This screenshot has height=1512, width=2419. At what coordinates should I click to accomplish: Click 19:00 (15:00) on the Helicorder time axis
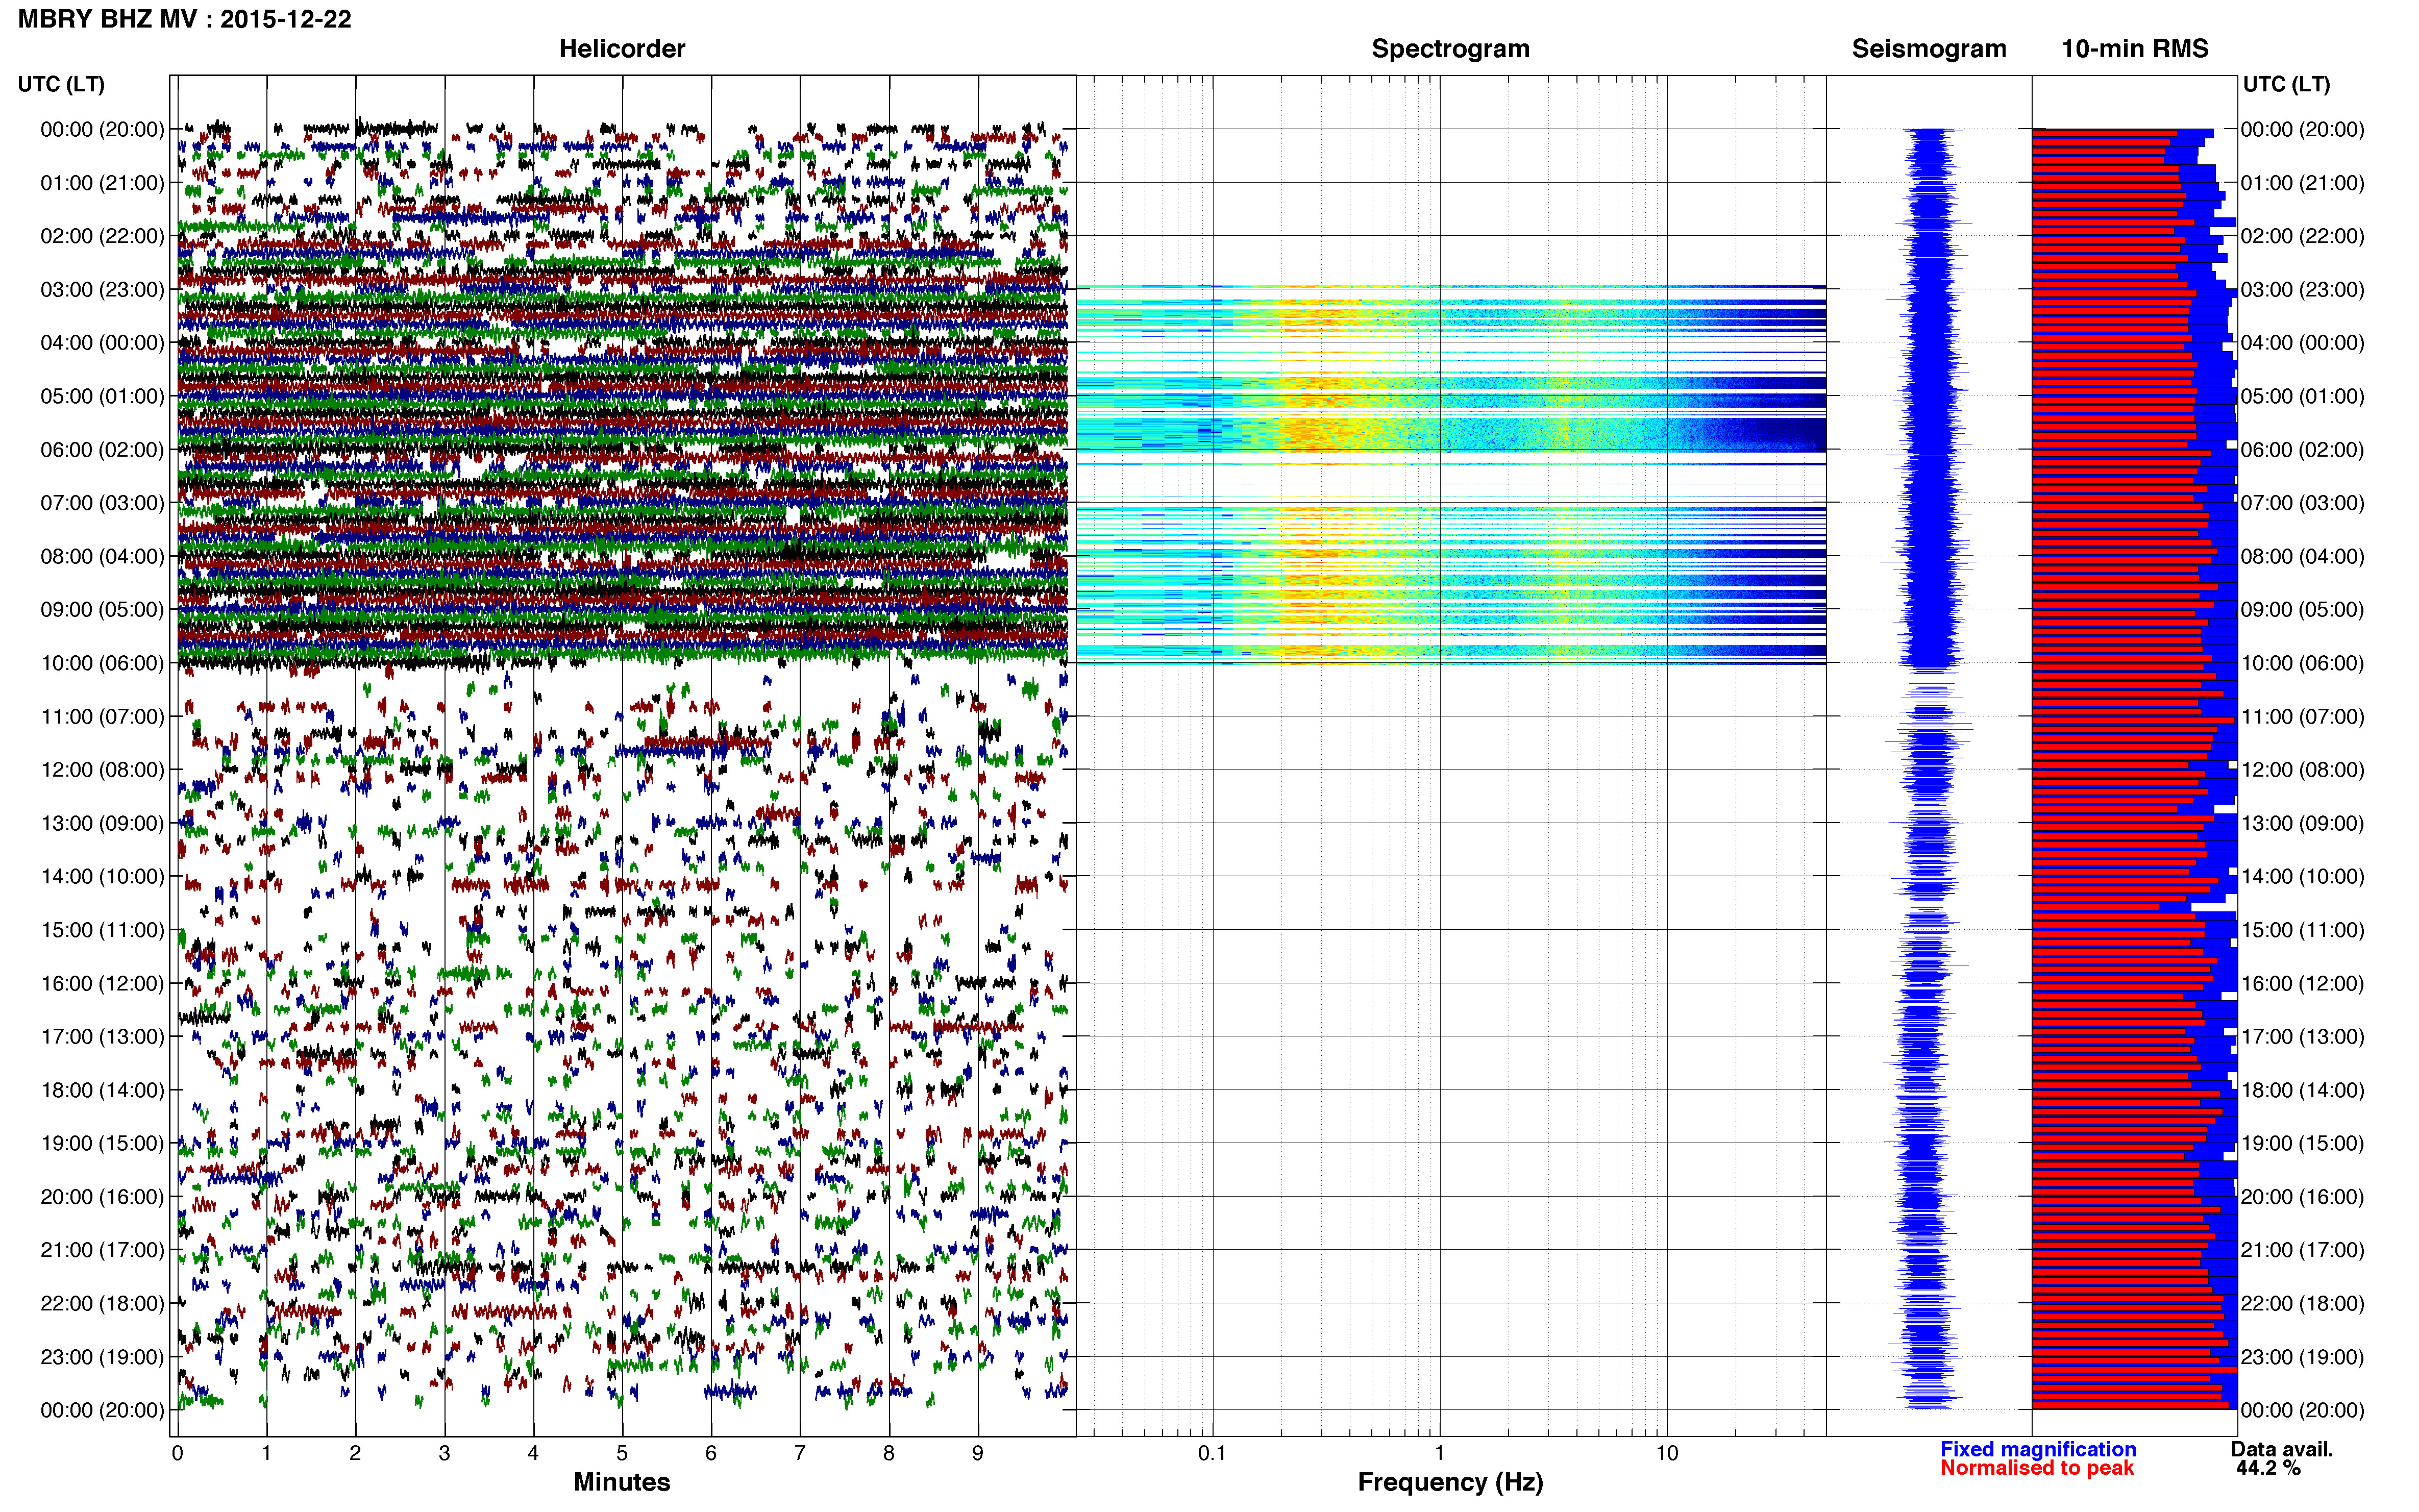point(102,1143)
